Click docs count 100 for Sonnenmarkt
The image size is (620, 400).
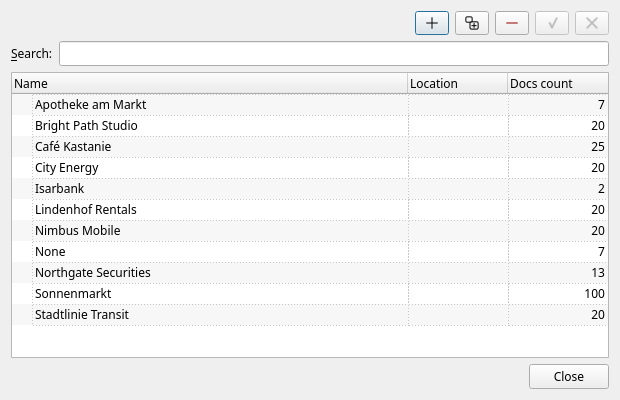tap(594, 293)
